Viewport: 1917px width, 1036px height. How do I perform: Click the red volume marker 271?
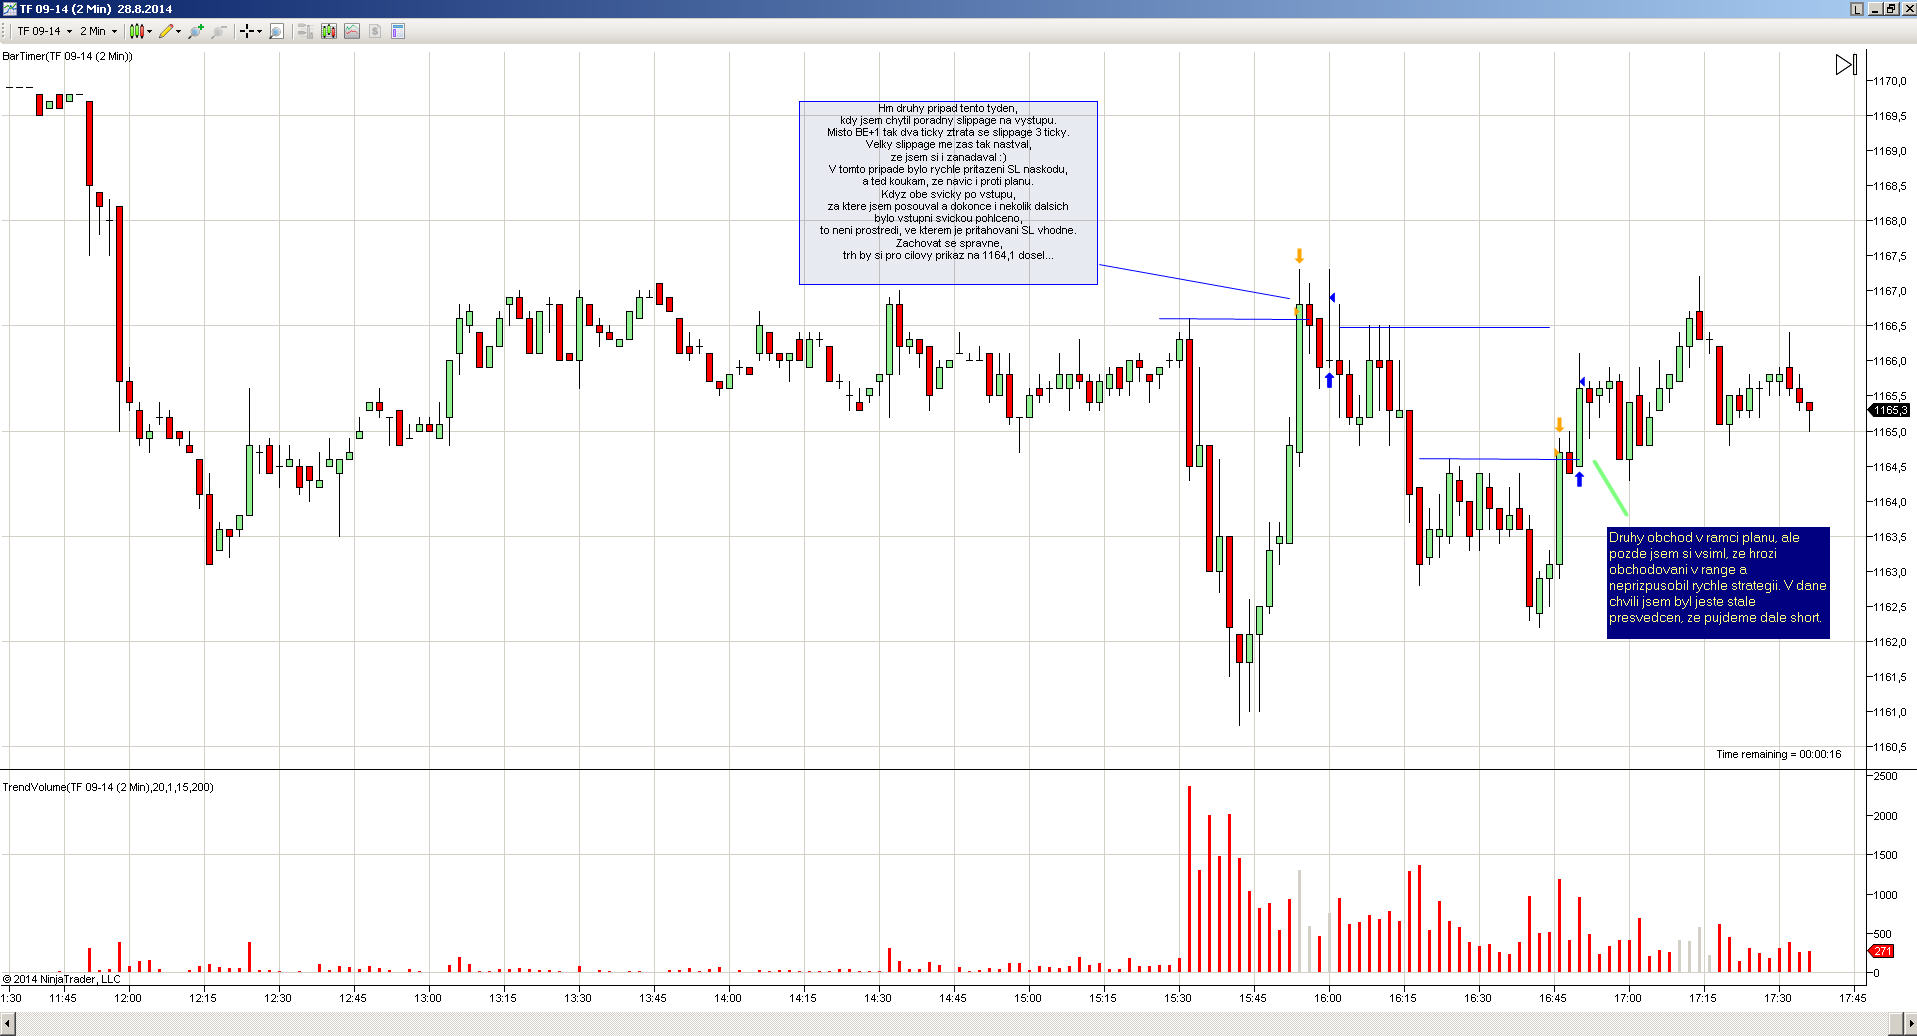click(1881, 951)
